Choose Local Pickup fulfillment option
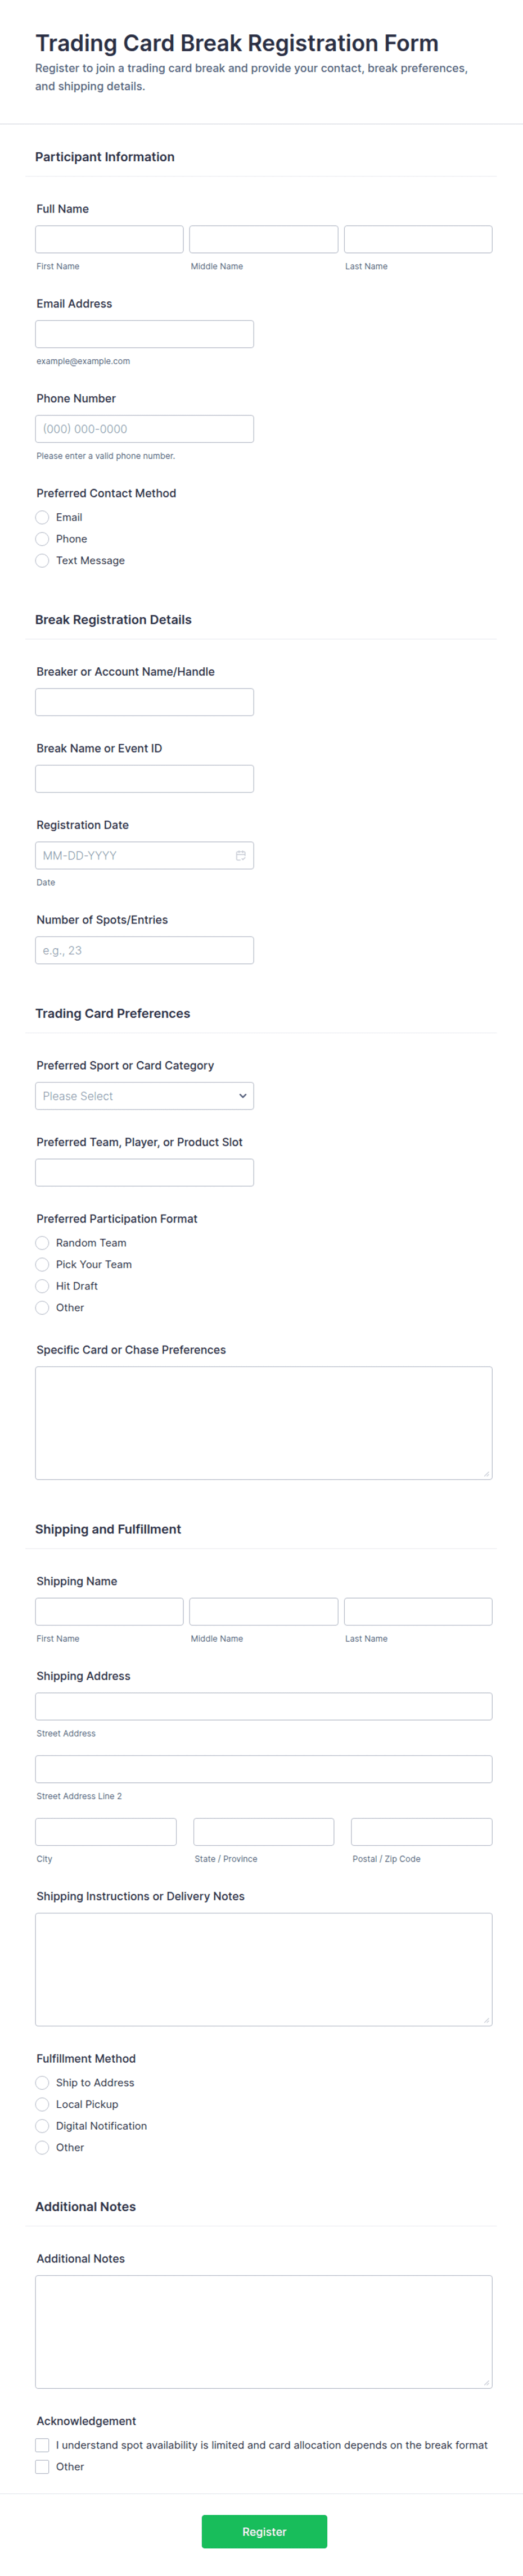The image size is (523, 2576). pos(42,2105)
